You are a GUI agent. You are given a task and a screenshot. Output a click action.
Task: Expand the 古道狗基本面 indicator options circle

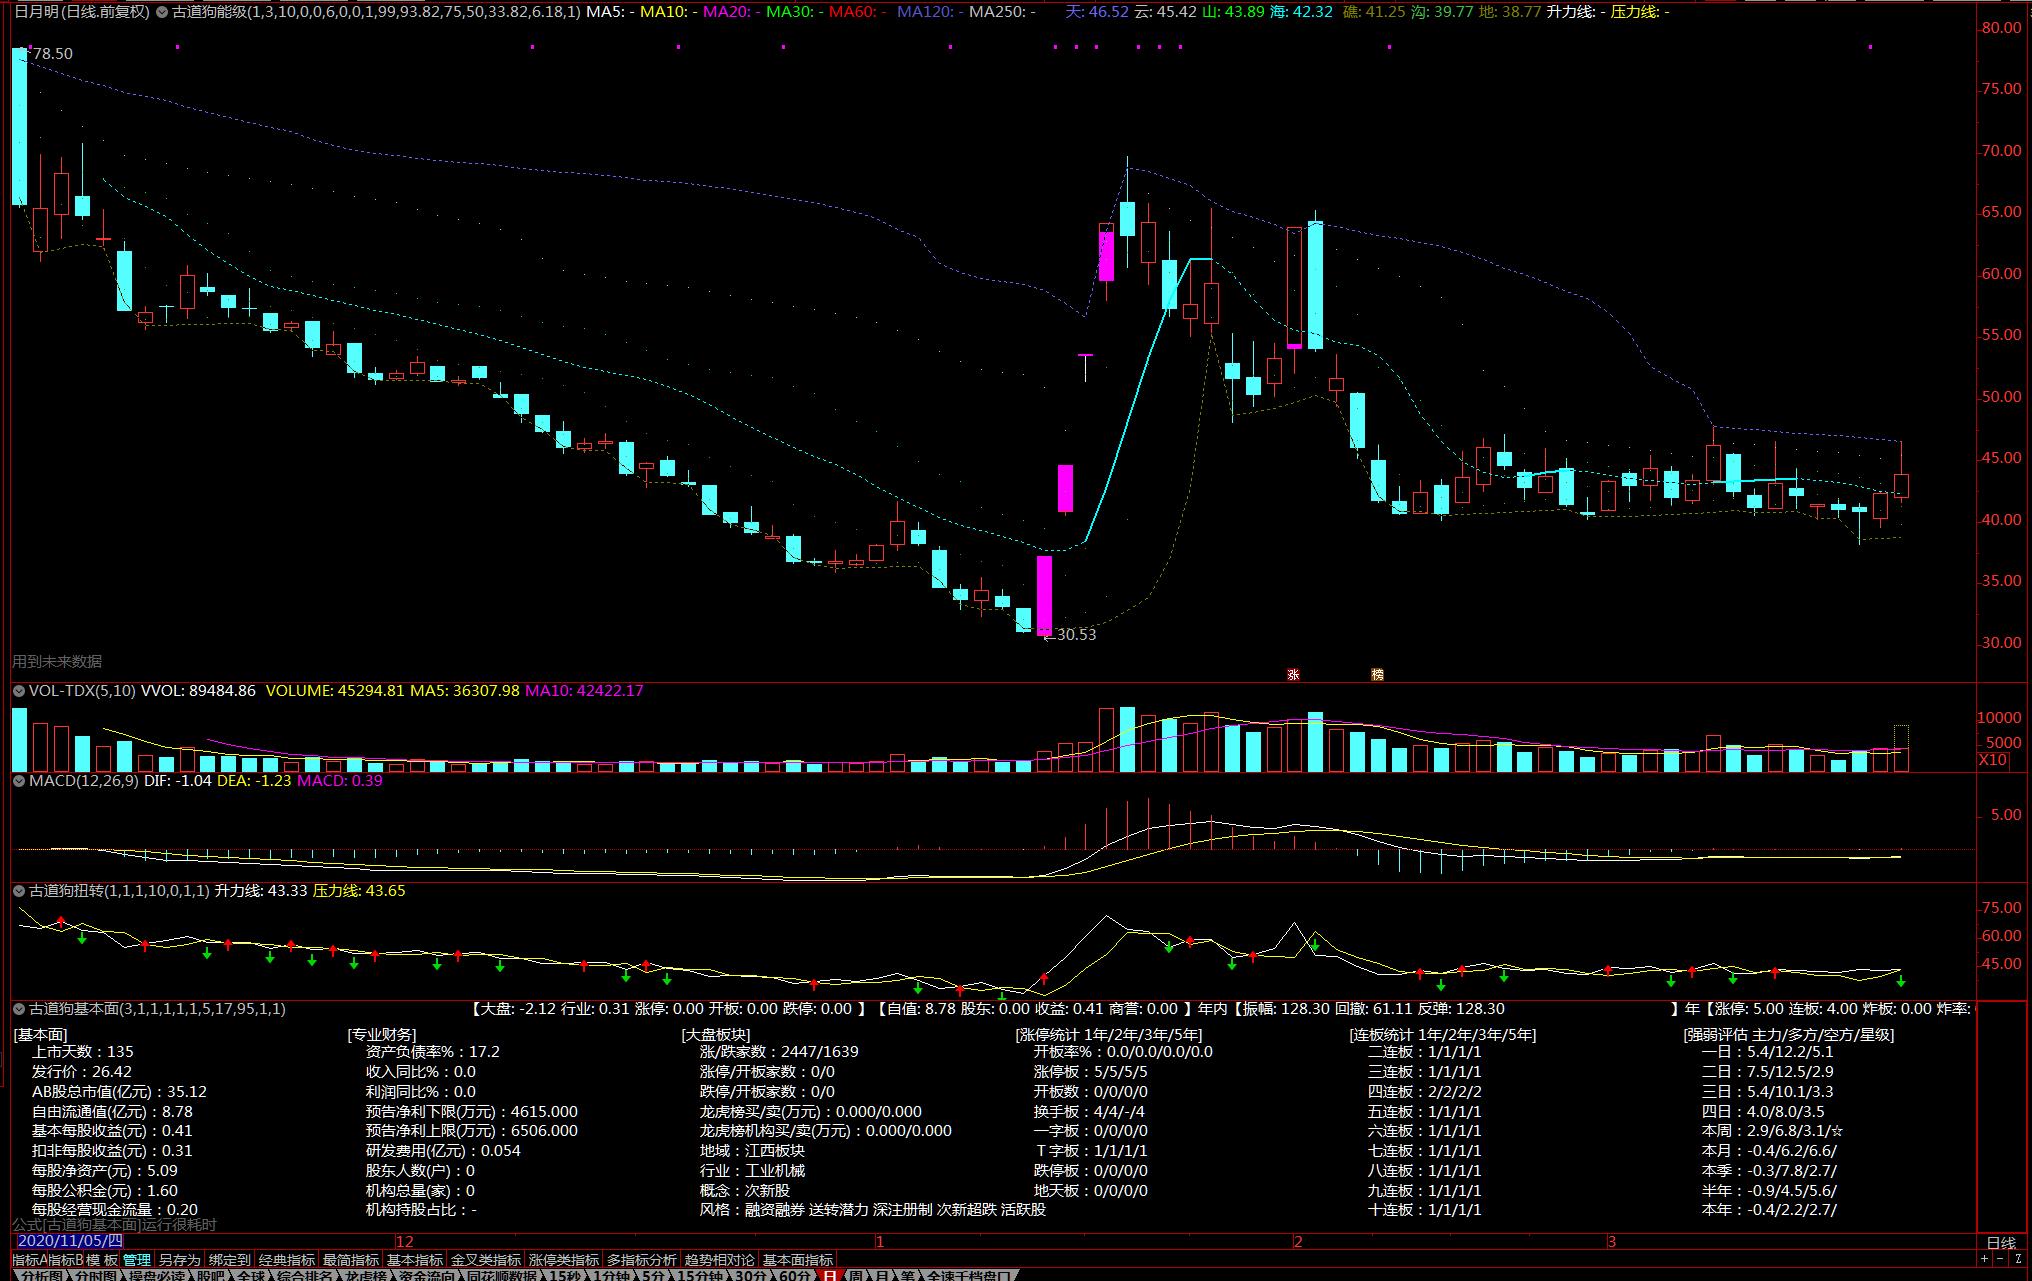18,1010
